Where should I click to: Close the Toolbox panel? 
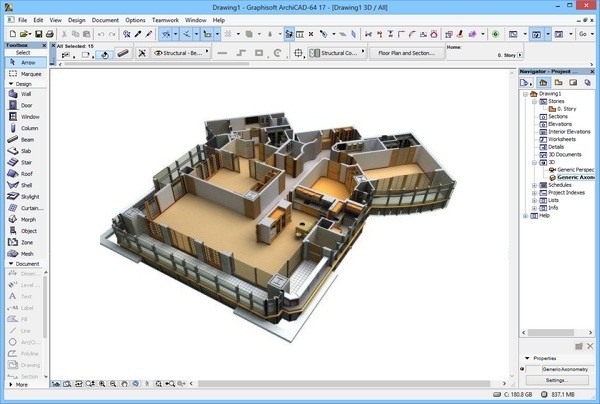point(44,45)
